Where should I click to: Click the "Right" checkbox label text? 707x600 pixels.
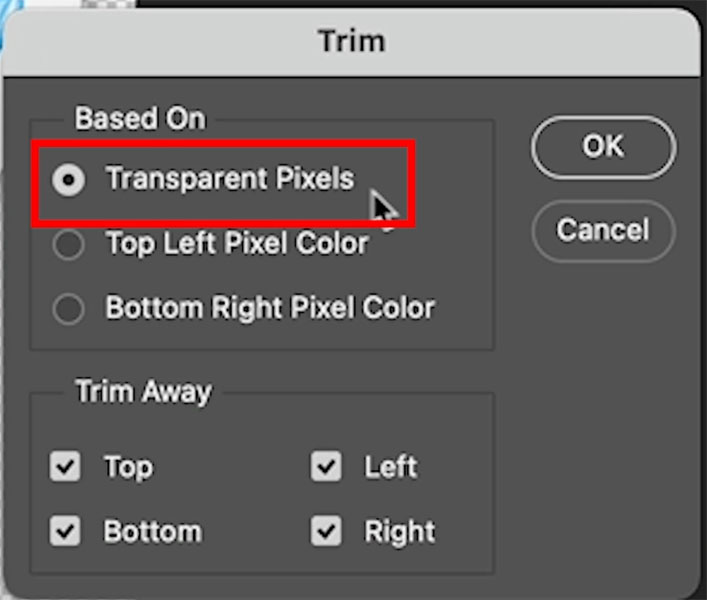pos(400,532)
